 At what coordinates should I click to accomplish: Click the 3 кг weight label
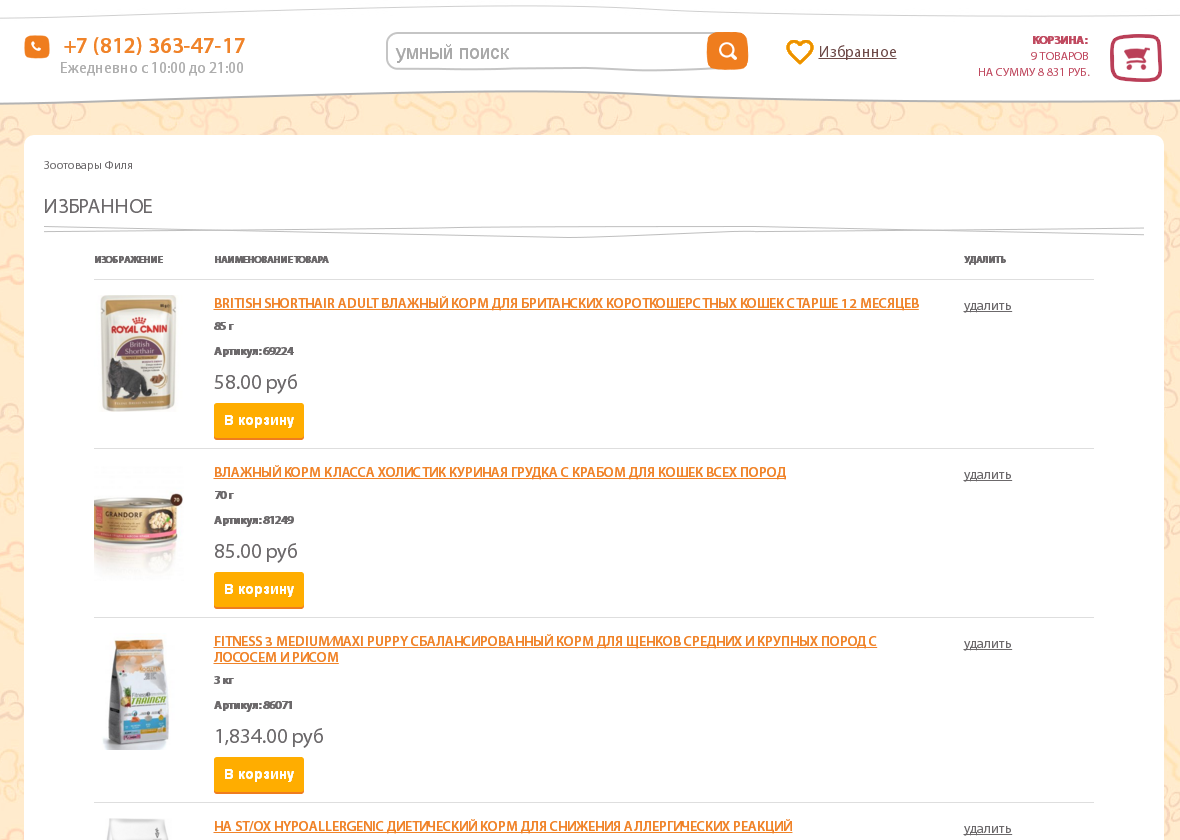tap(224, 680)
